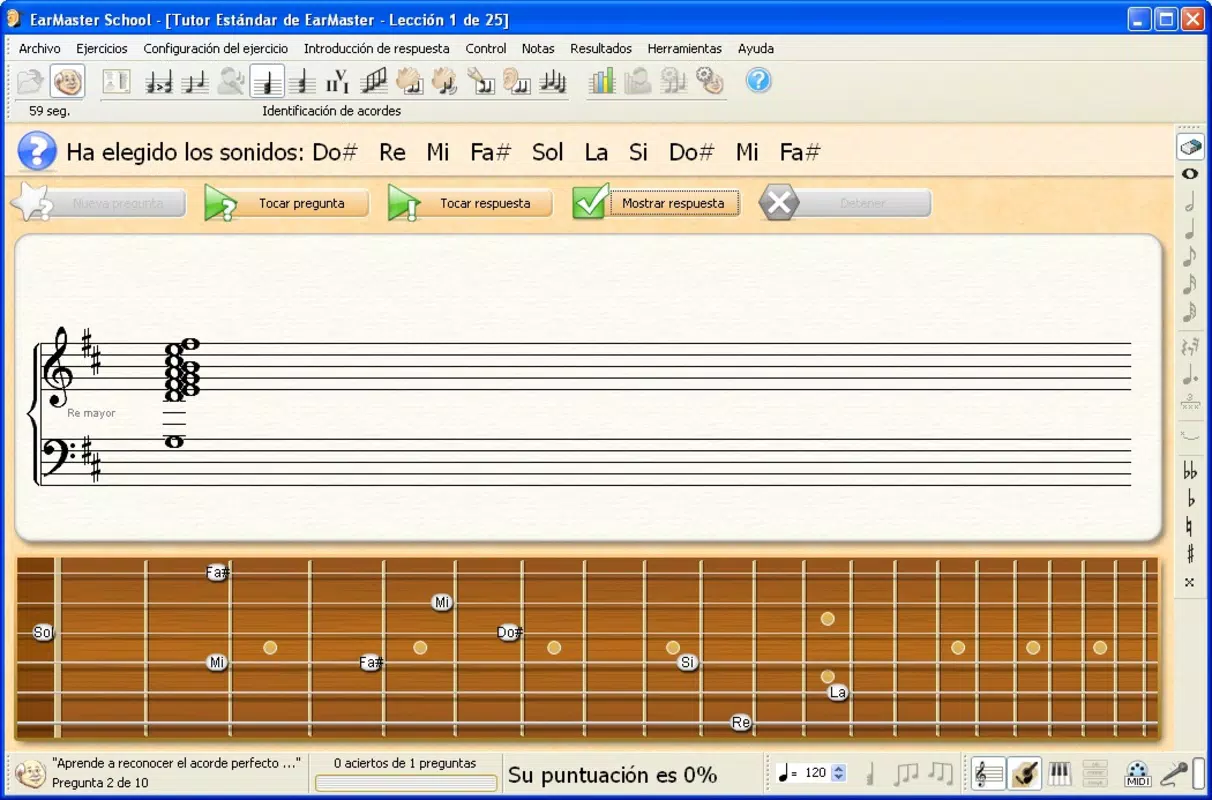Click the large blue question mark beside 'Ha elegido'
The height and width of the screenshot is (800, 1212).
point(37,152)
